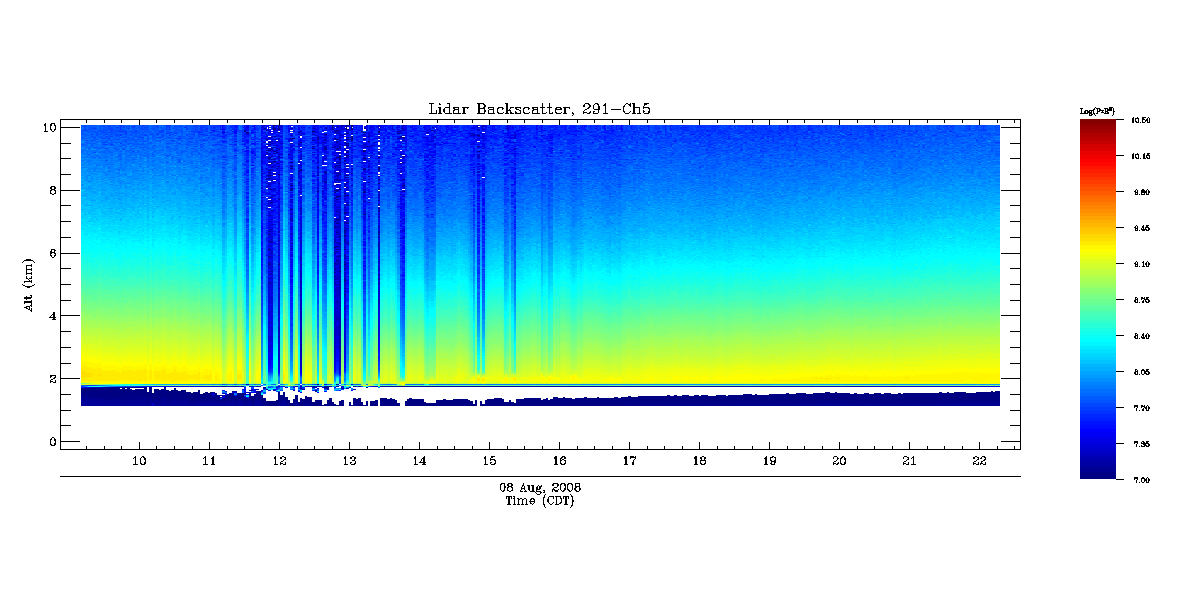Click the time axis tick label '17'
The height and width of the screenshot is (600, 1200).
pyautogui.click(x=630, y=460)
